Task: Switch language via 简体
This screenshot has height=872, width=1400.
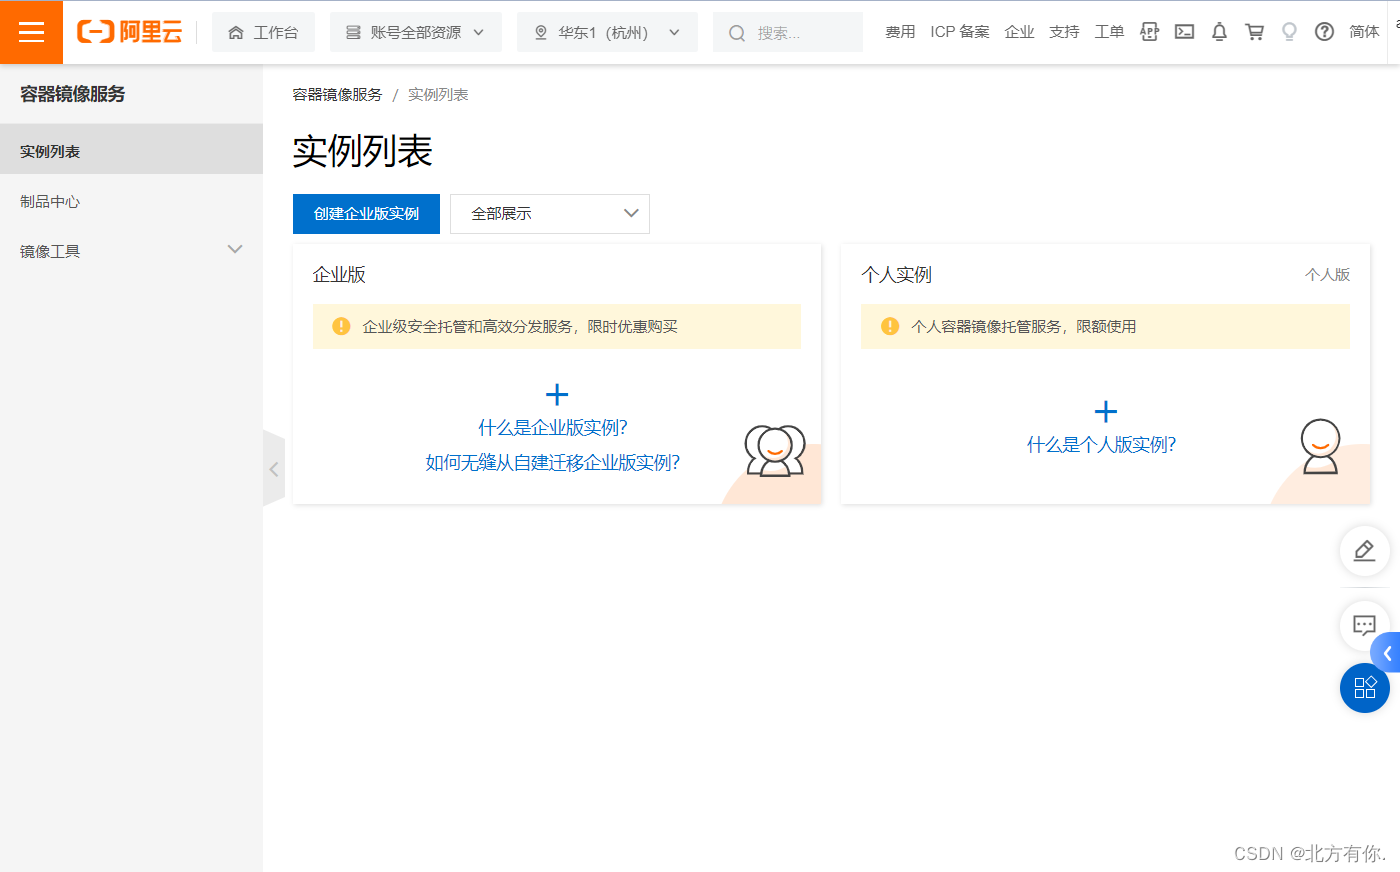Action: coord(1364,32)
